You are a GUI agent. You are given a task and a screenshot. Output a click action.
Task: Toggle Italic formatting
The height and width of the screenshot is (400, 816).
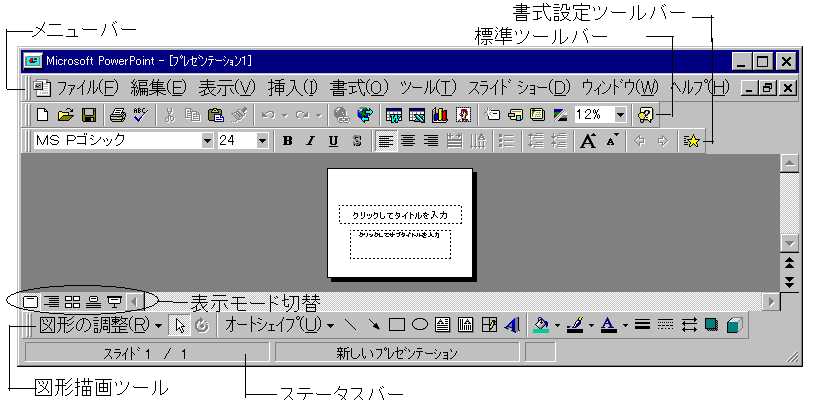click(x=310, y=141)
